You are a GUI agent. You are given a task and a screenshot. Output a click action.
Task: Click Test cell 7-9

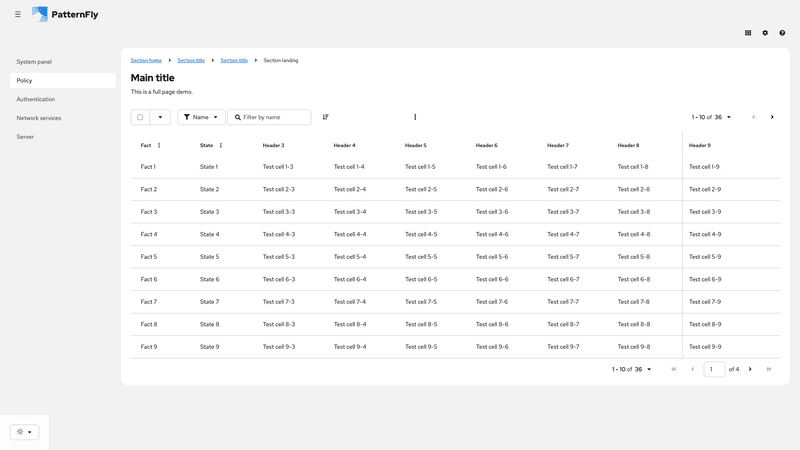pyautogui.click(x=705, y=302)
